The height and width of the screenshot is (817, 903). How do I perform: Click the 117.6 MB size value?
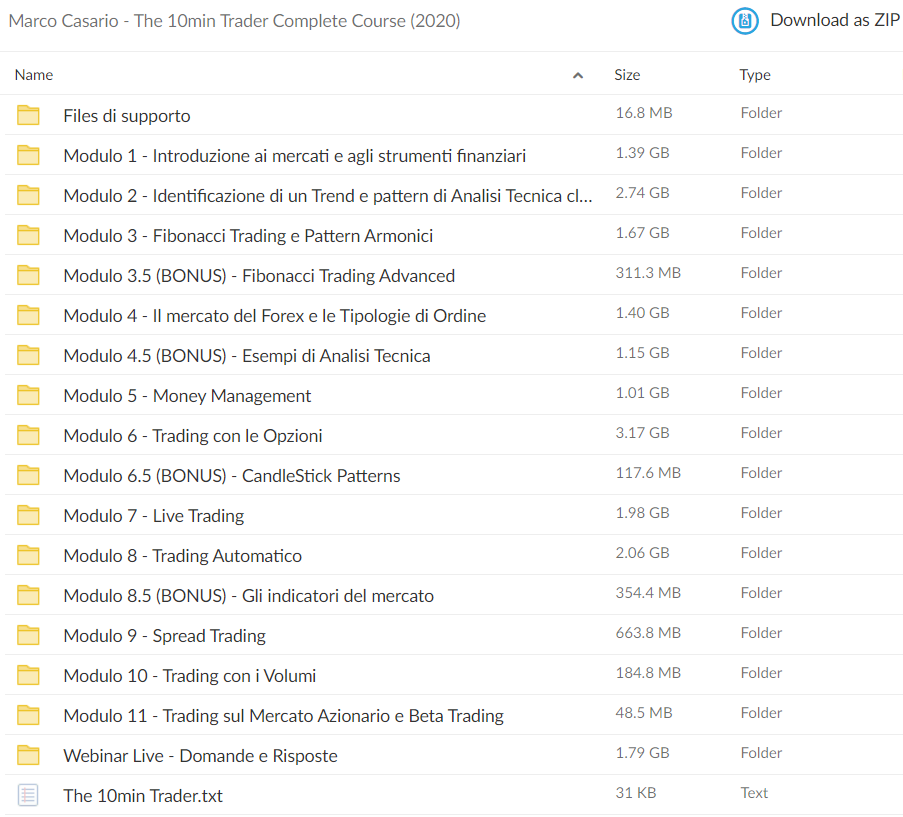coord(648,473)
